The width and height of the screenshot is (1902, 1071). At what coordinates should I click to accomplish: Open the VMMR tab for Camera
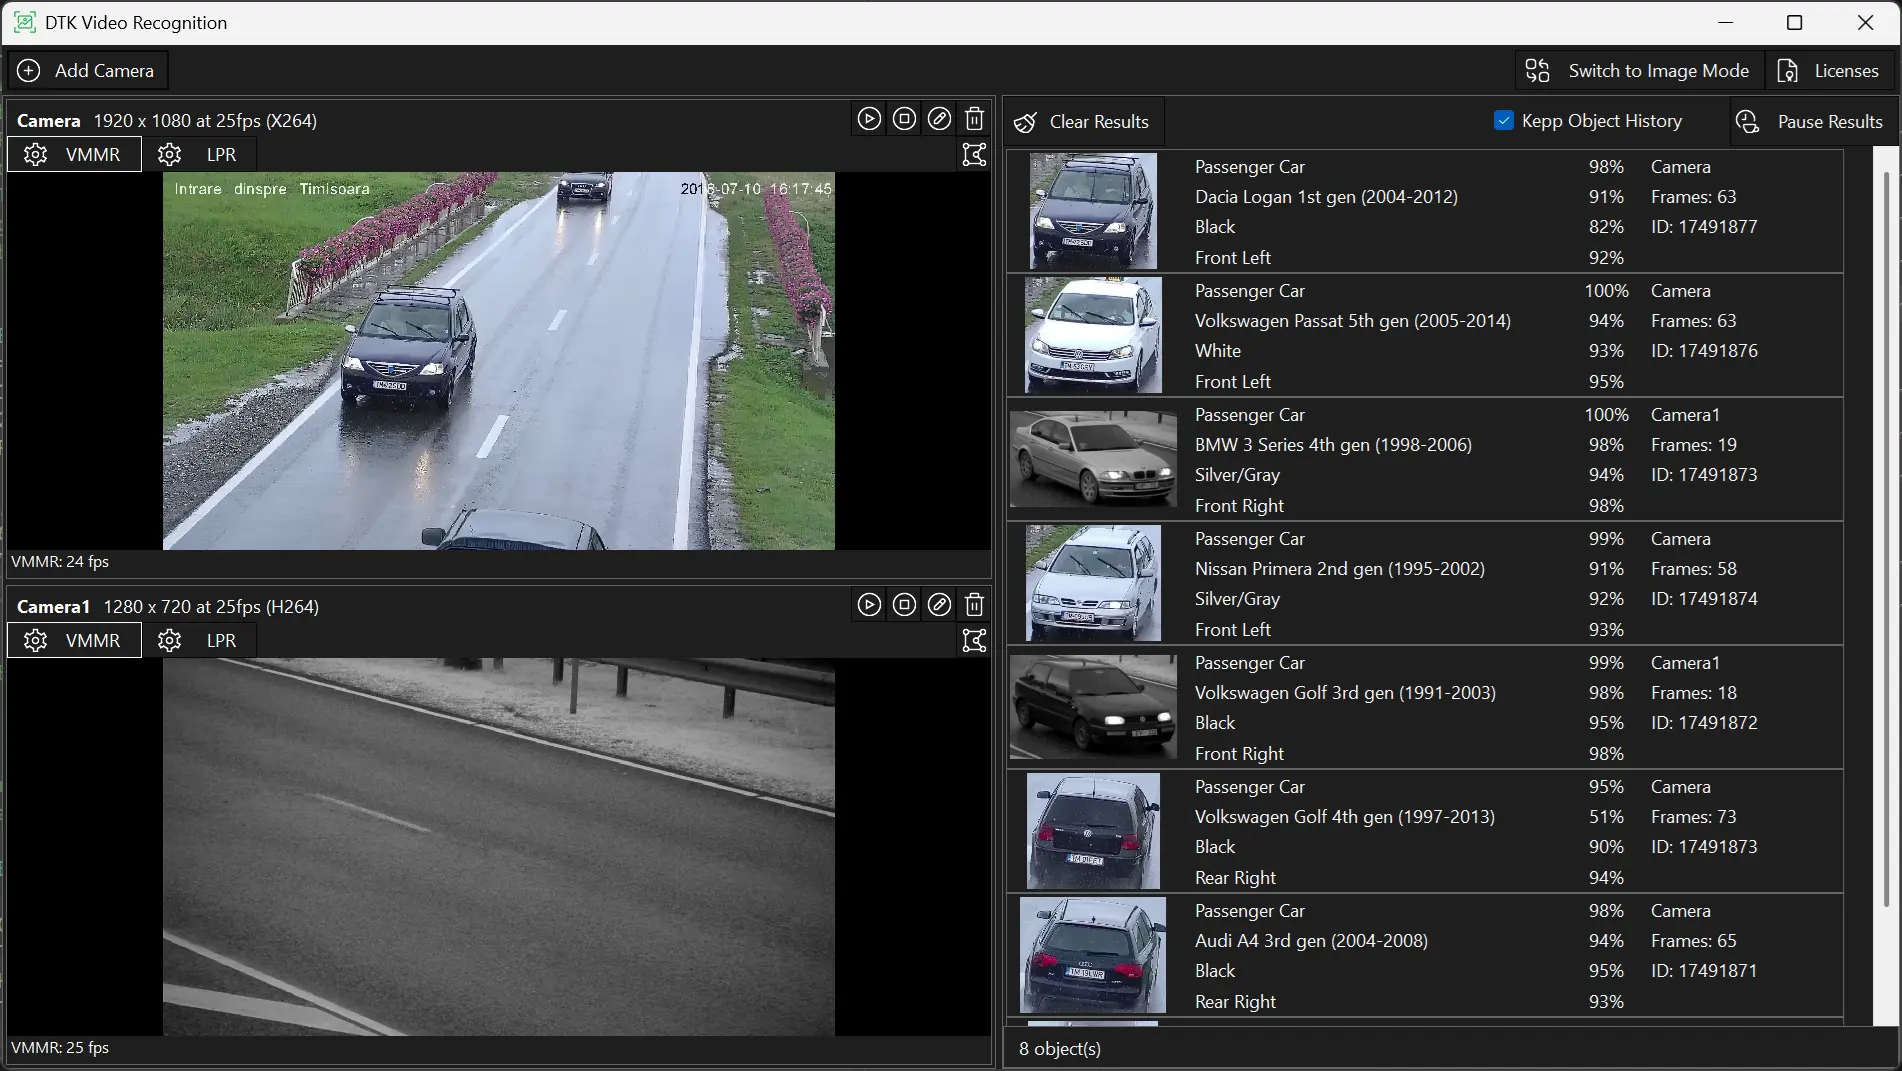coord(75,155)
